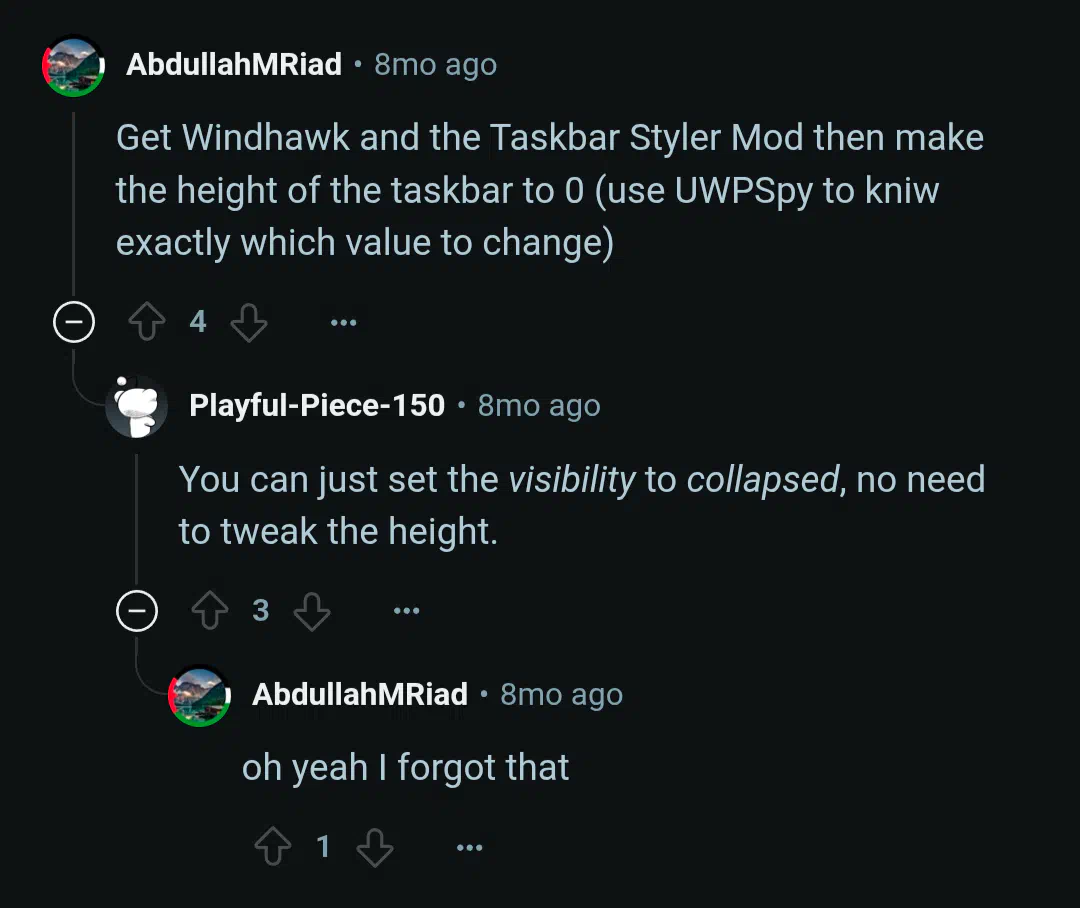Image resolution: width=1080 pixels, height=908 pixels.
Task: Open more options on 'oh yeah I forgot that'
Action: coord(470,847)
